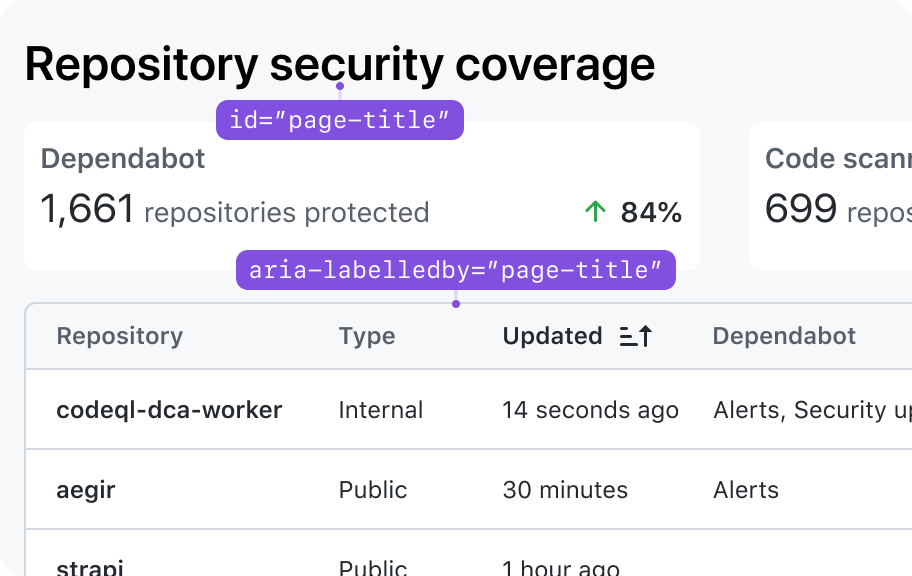Image resolution: width=912 pixels, height=576 pixels.
Task: Click the 1,661 repositories count
Action: (x=87, y=209)
